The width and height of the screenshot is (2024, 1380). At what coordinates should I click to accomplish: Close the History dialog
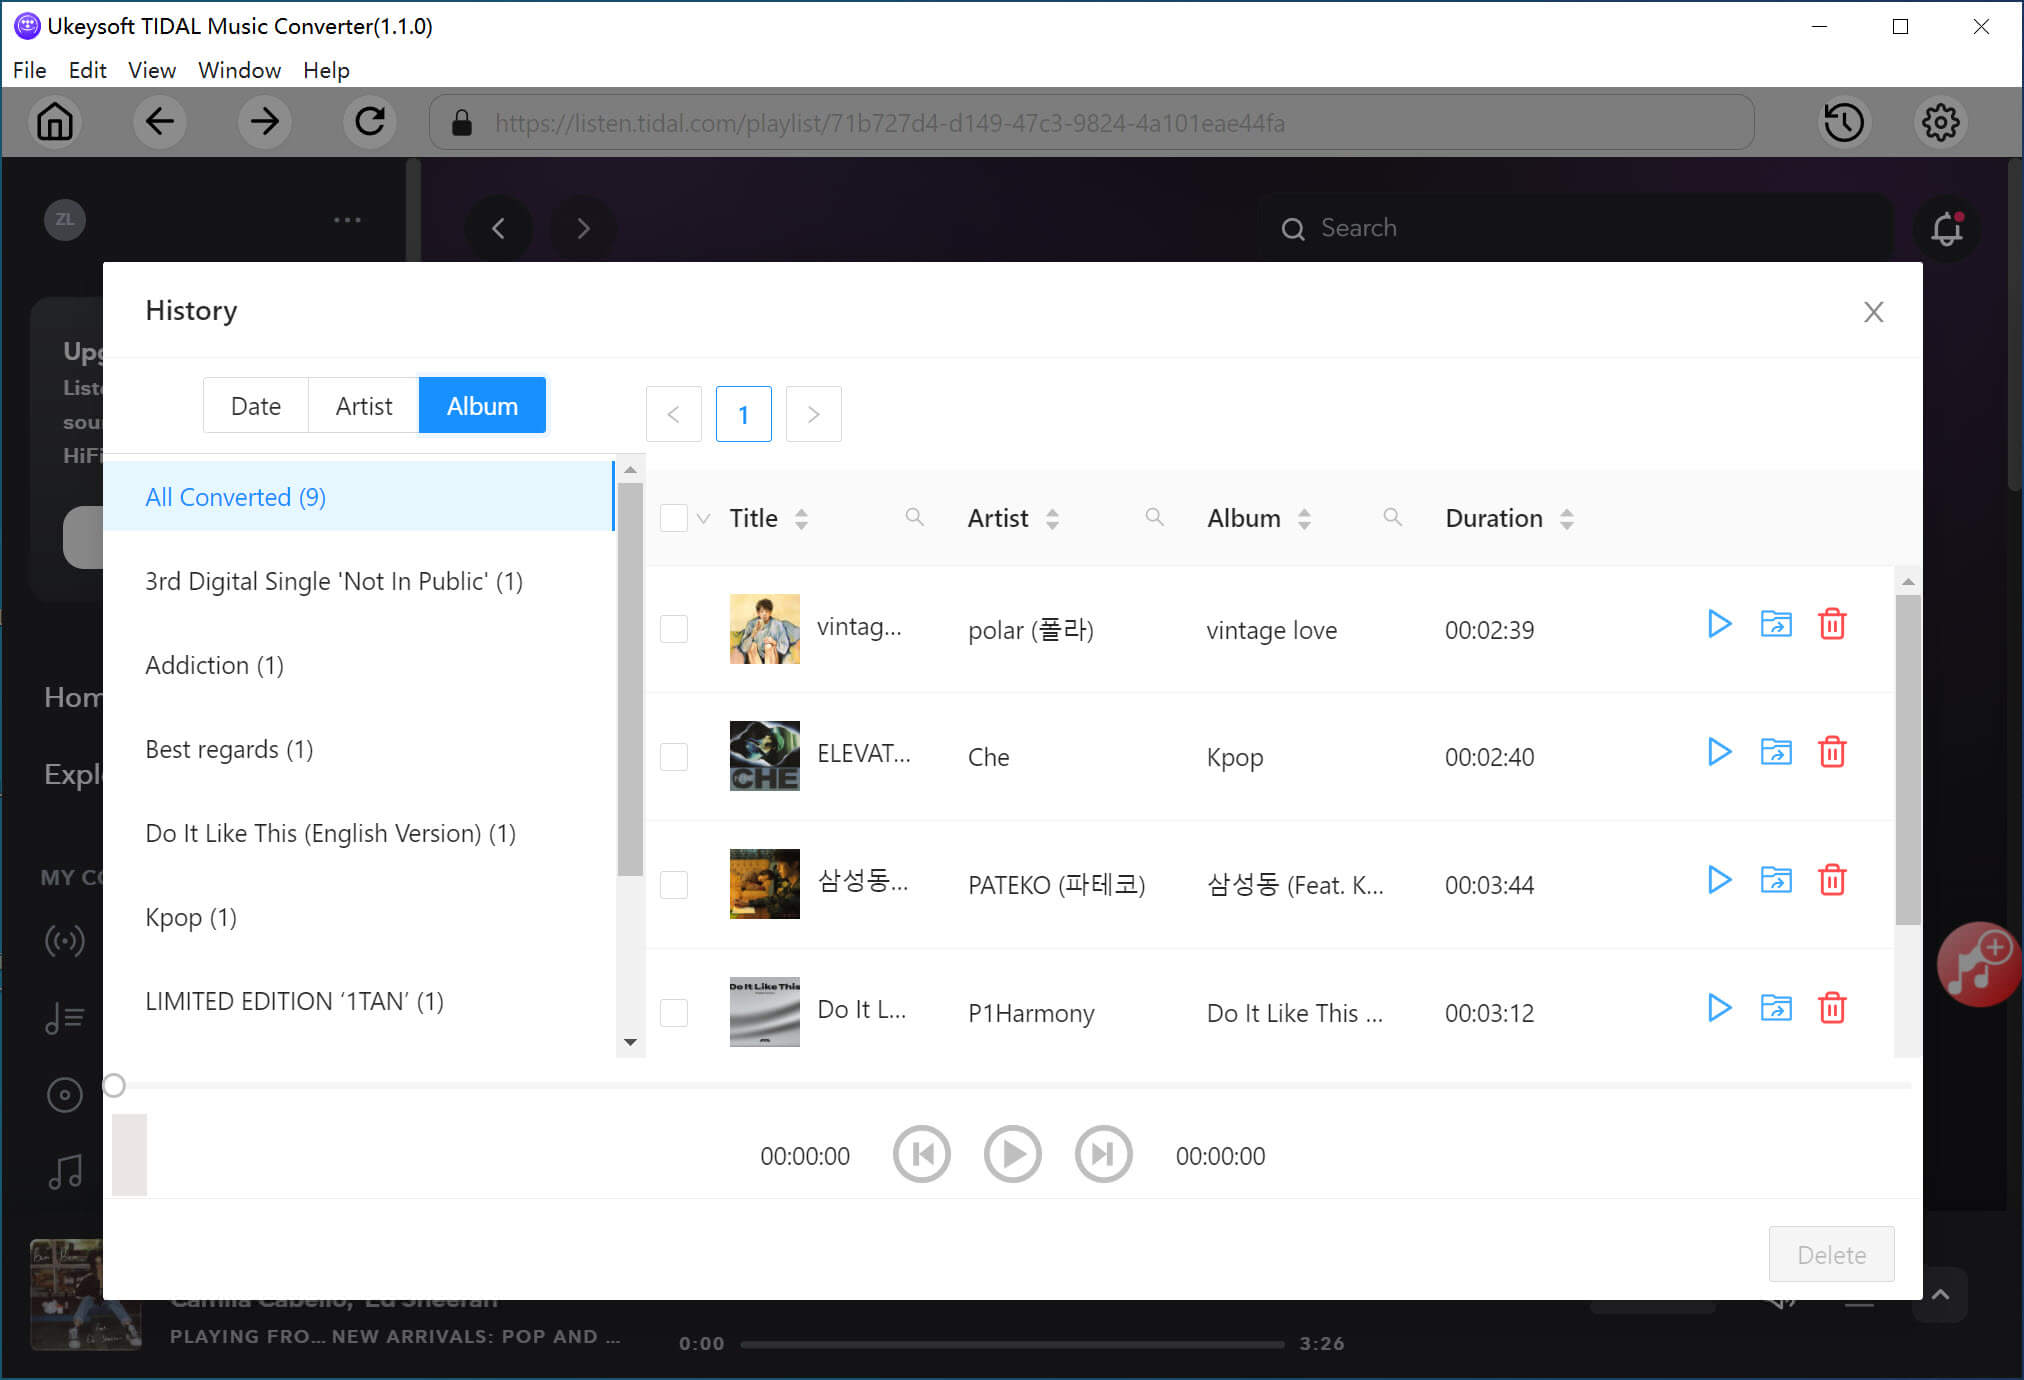tap(1874, 312)
